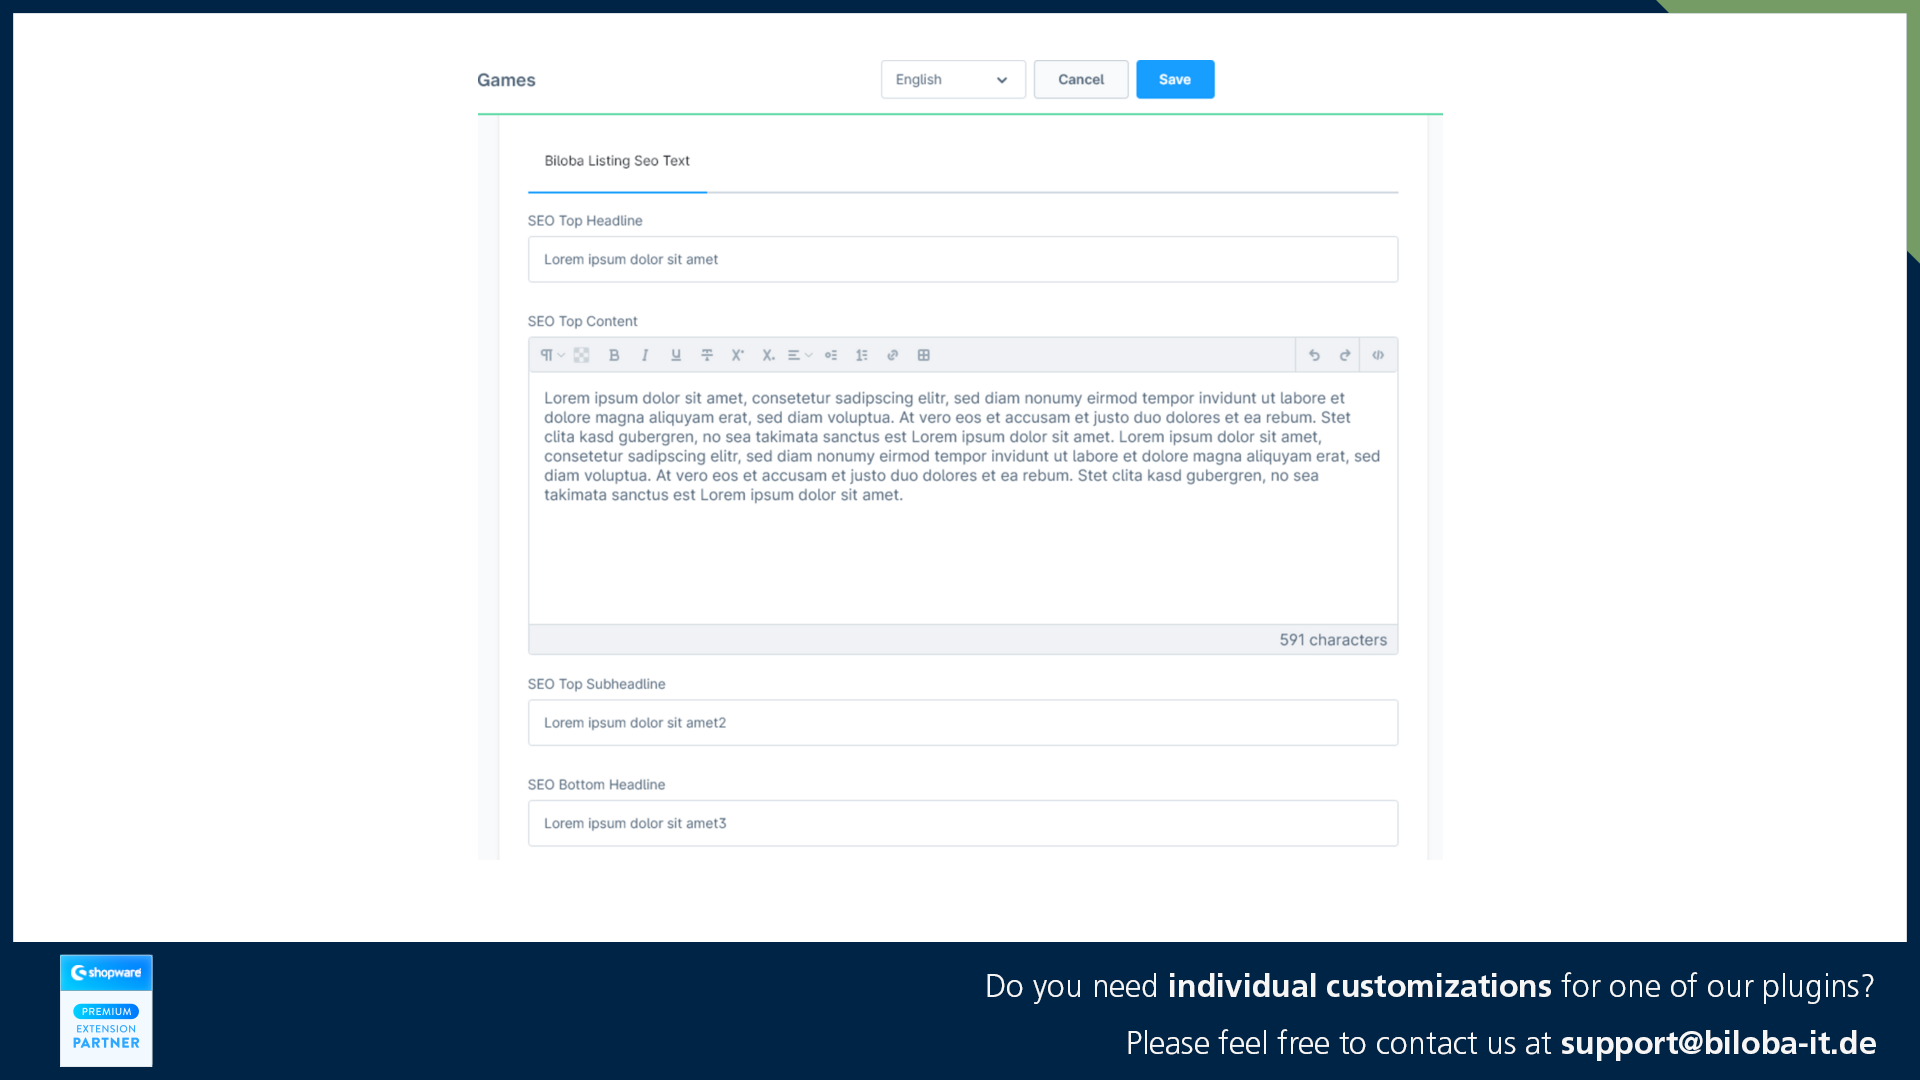Switch to HTML code view

(1378, 355)
